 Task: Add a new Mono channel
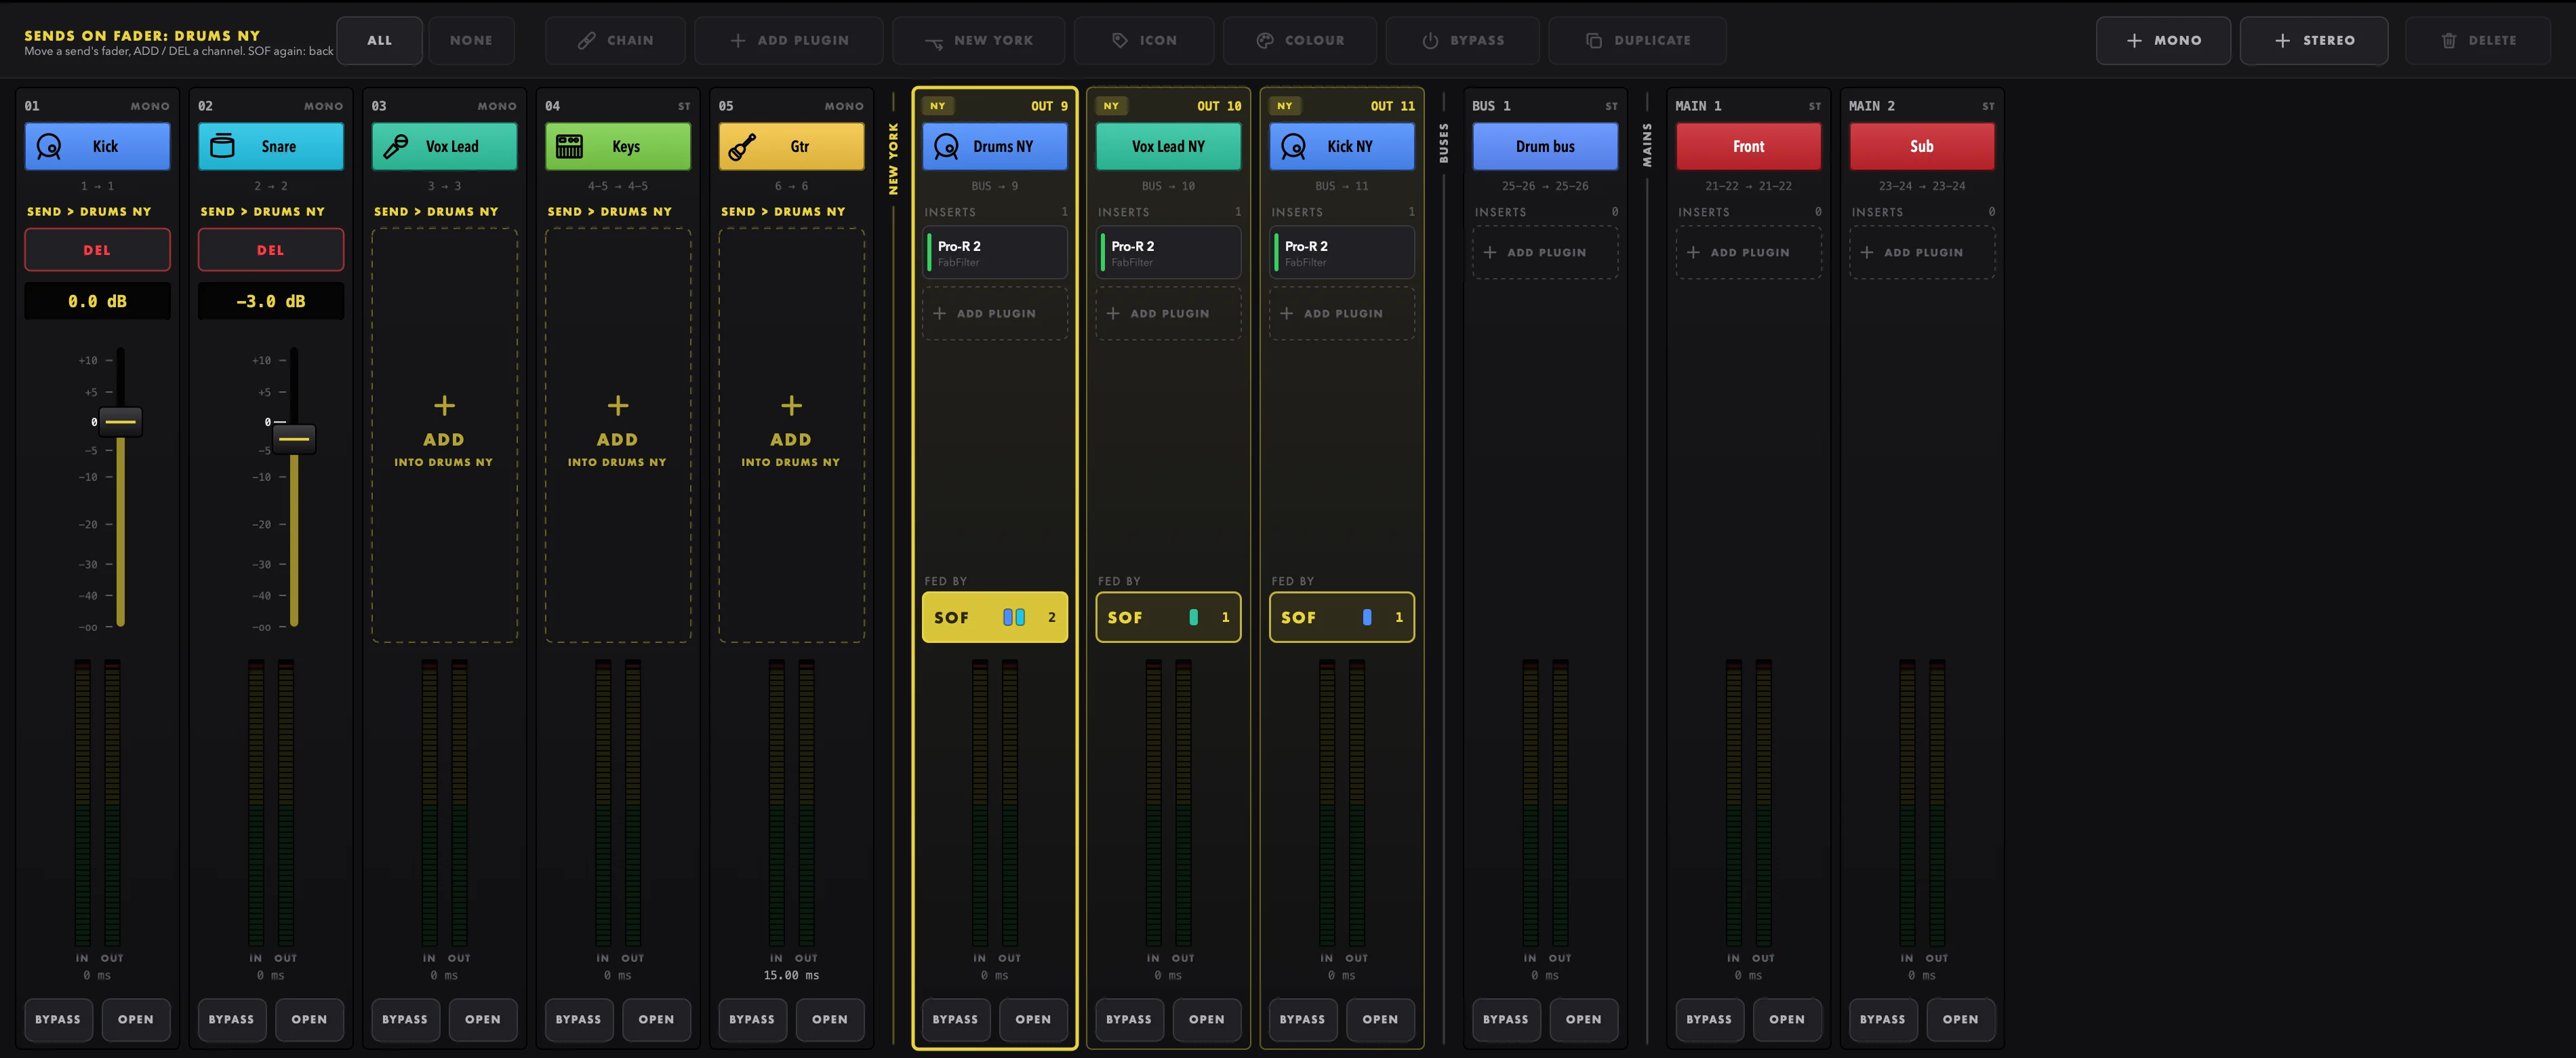2163,41
